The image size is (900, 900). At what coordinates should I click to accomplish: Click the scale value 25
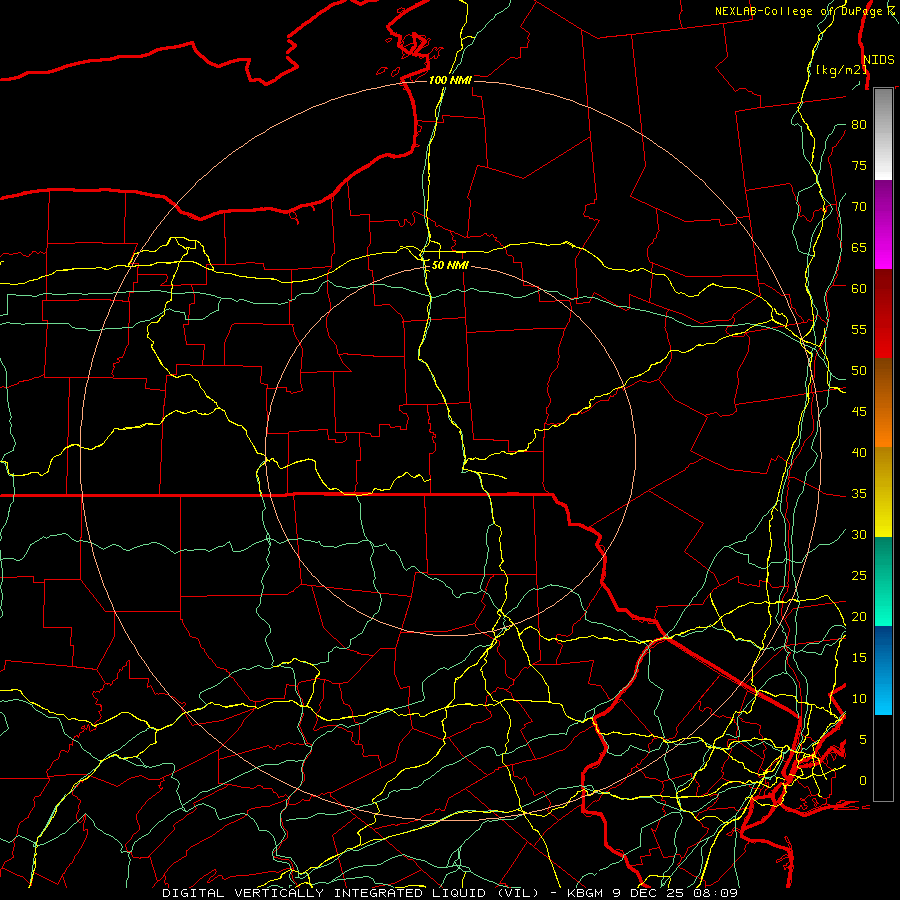[x=859, y=576]
